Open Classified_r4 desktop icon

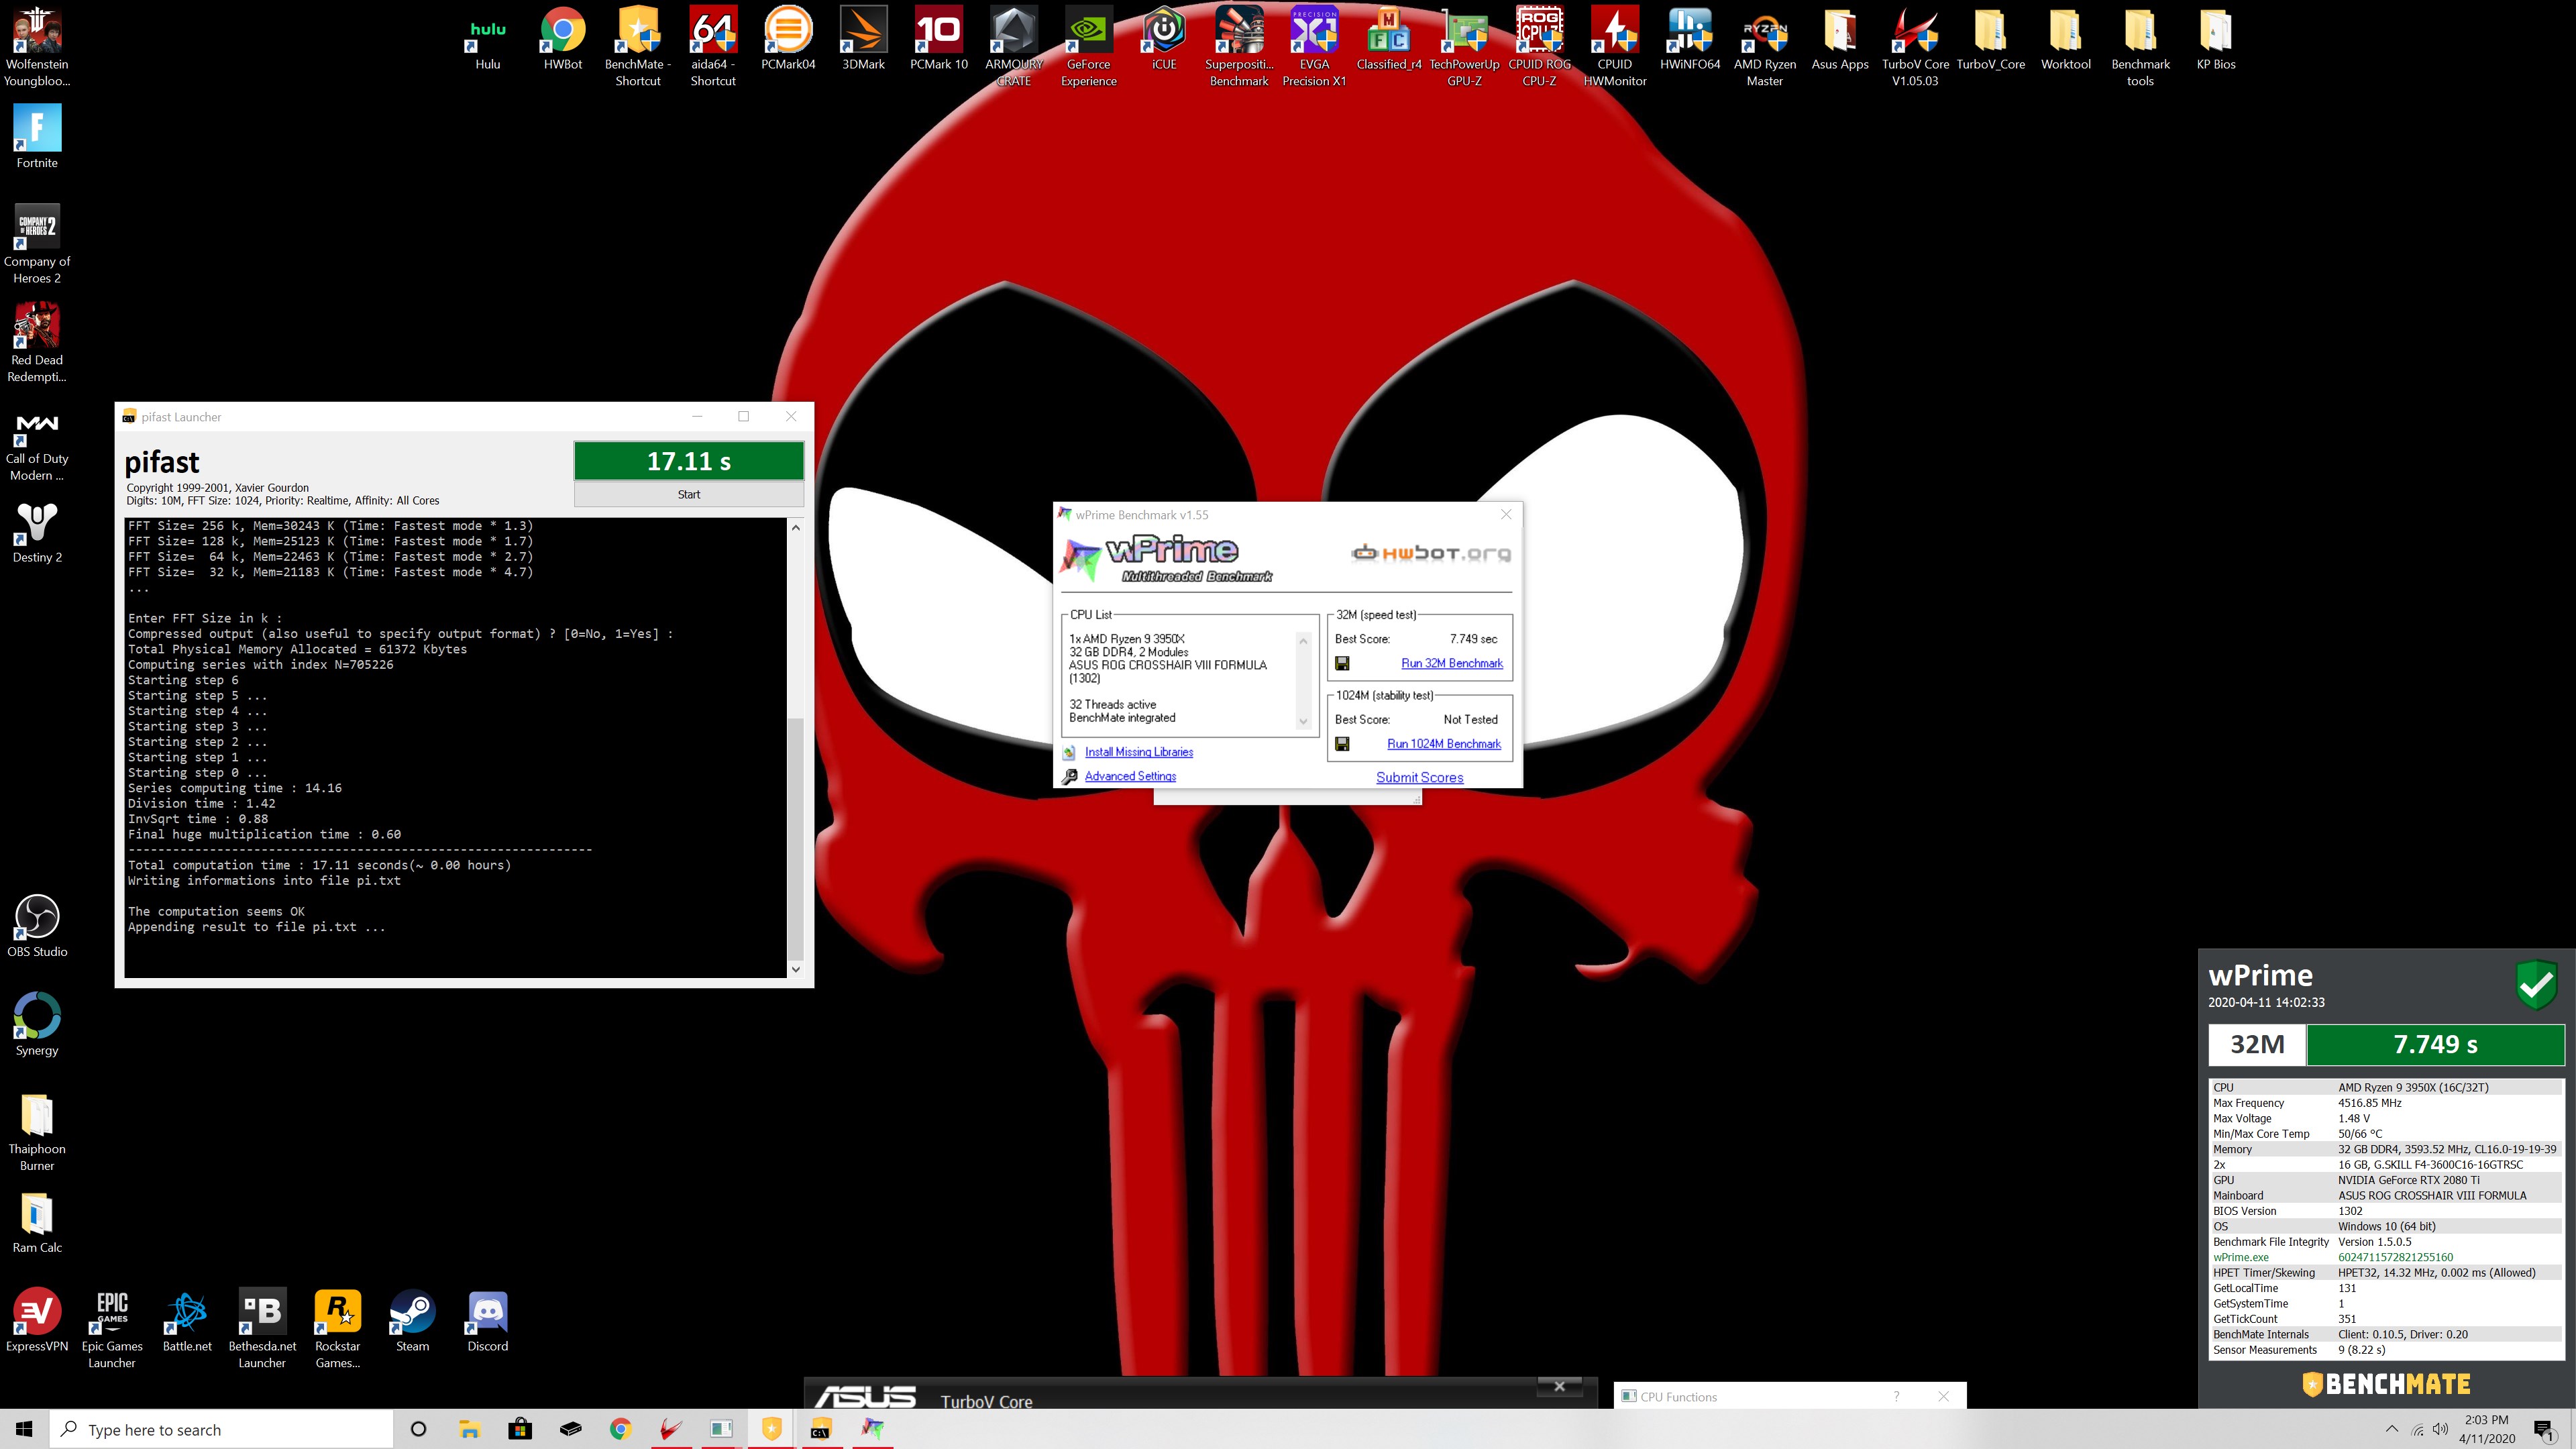(1388, 40)
